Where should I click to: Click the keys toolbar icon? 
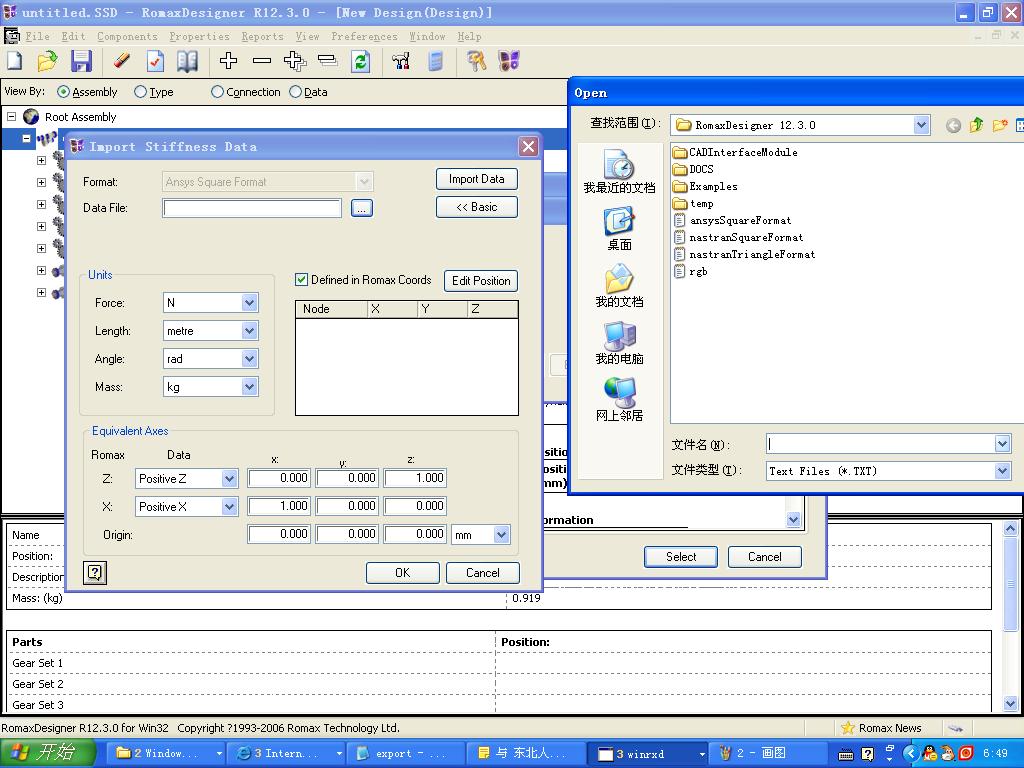pyautogui.click(x=476, y=61)
